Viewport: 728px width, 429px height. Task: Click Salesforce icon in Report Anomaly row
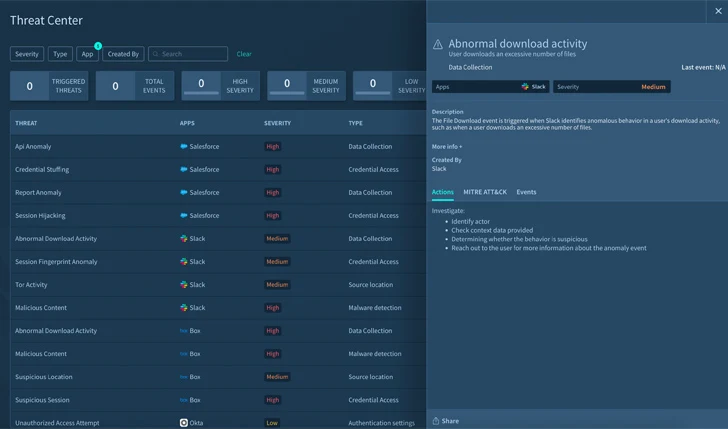pos(183,192)
